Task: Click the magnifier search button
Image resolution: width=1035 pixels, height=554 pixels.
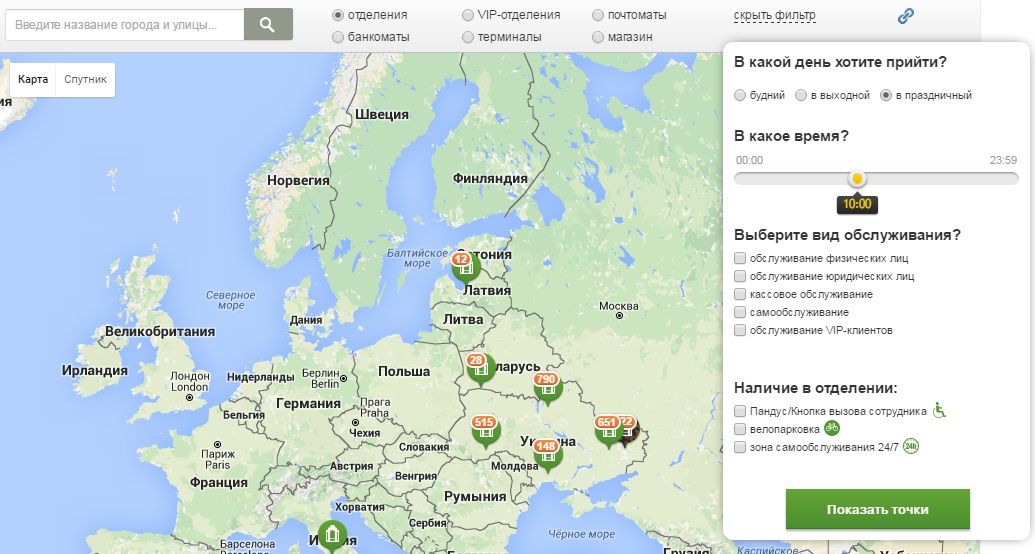Action: tap(268, 24)
